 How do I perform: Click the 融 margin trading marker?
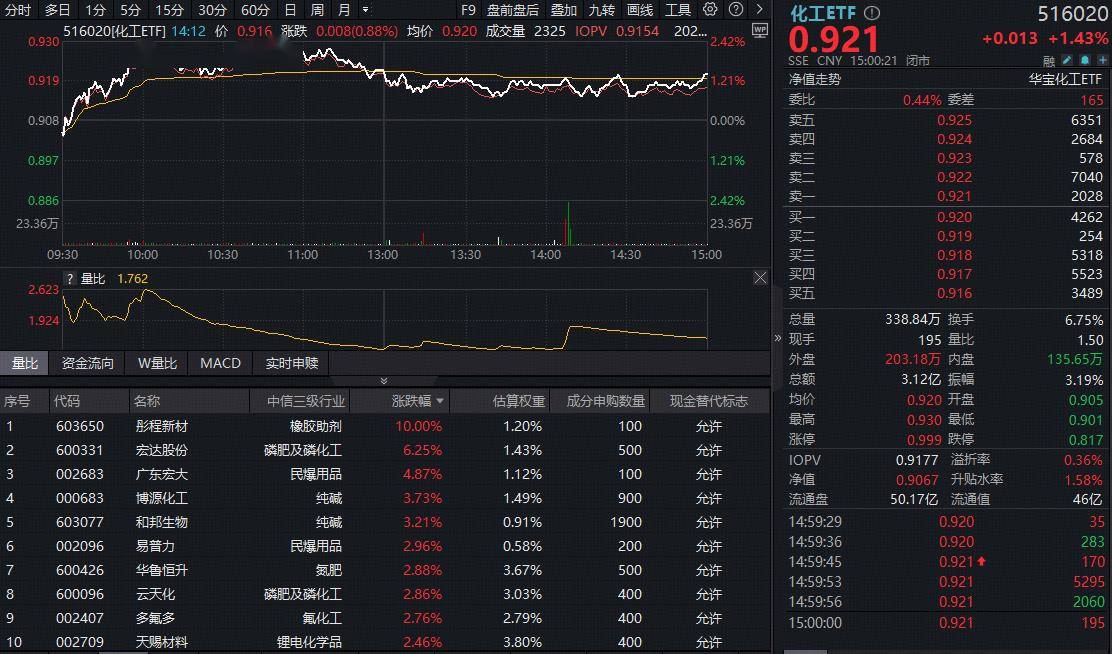tap(1049, 62)
